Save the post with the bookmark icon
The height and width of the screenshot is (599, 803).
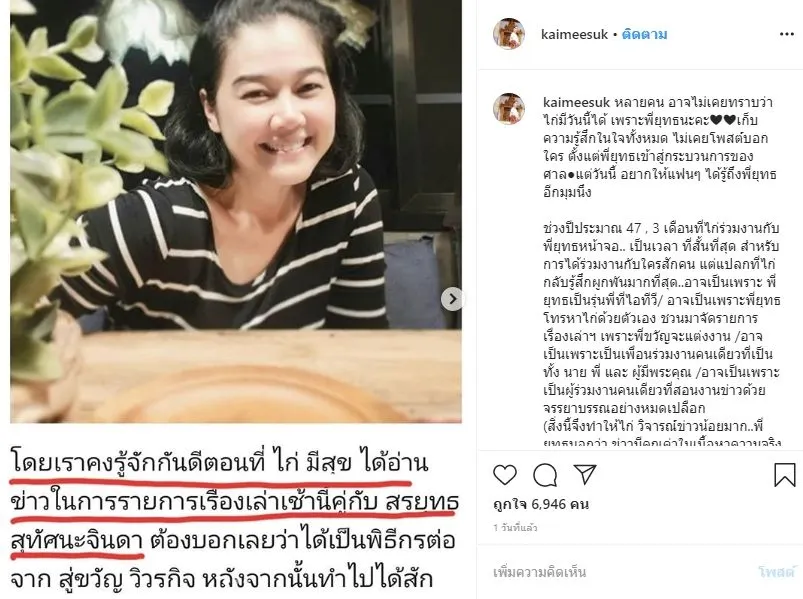[x=785, y=475]
